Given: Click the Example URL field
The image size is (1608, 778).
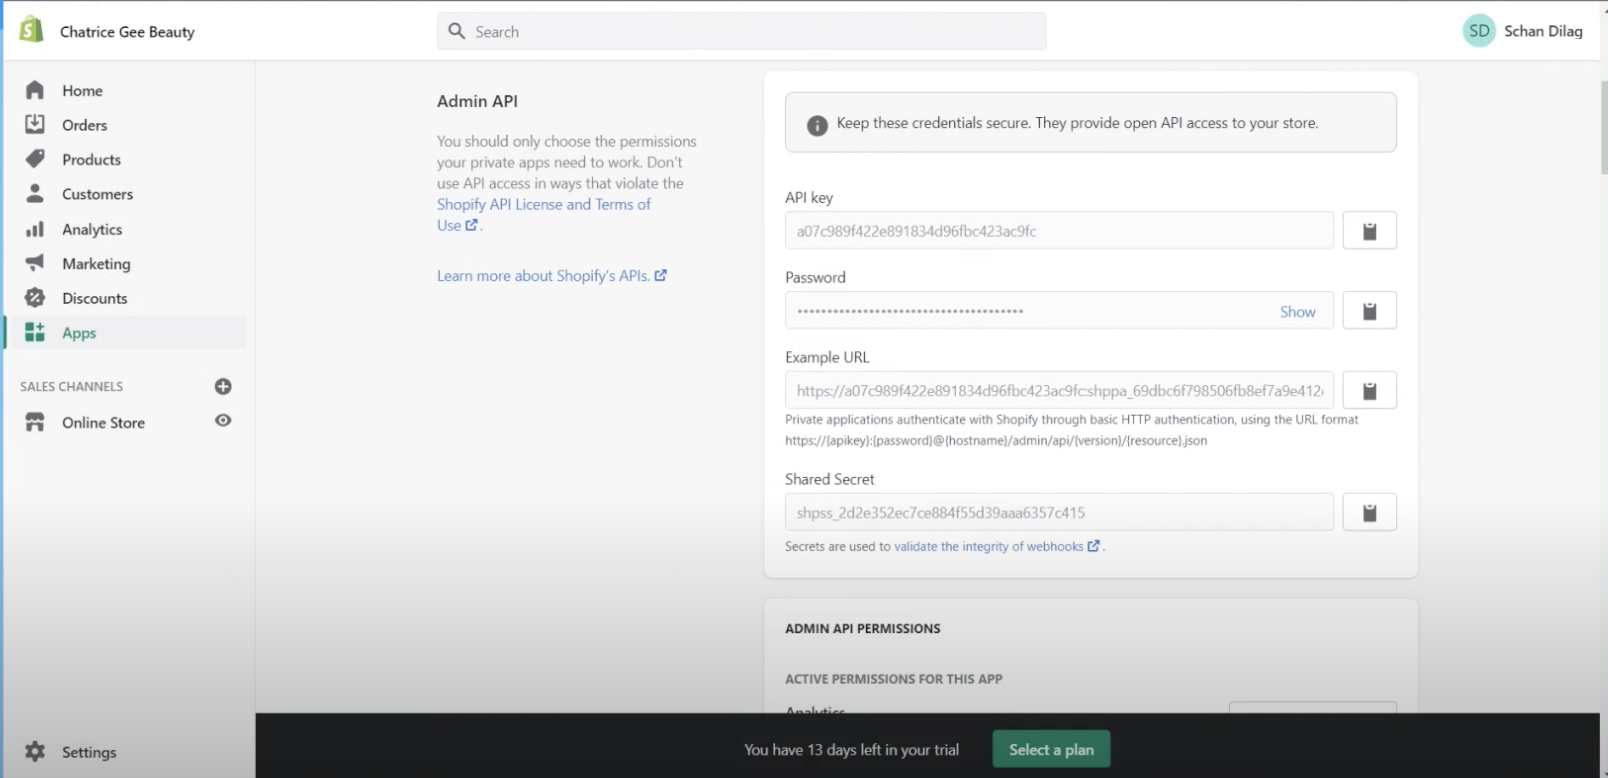Looking at the screenshot, I should (x=1059, y=390).
